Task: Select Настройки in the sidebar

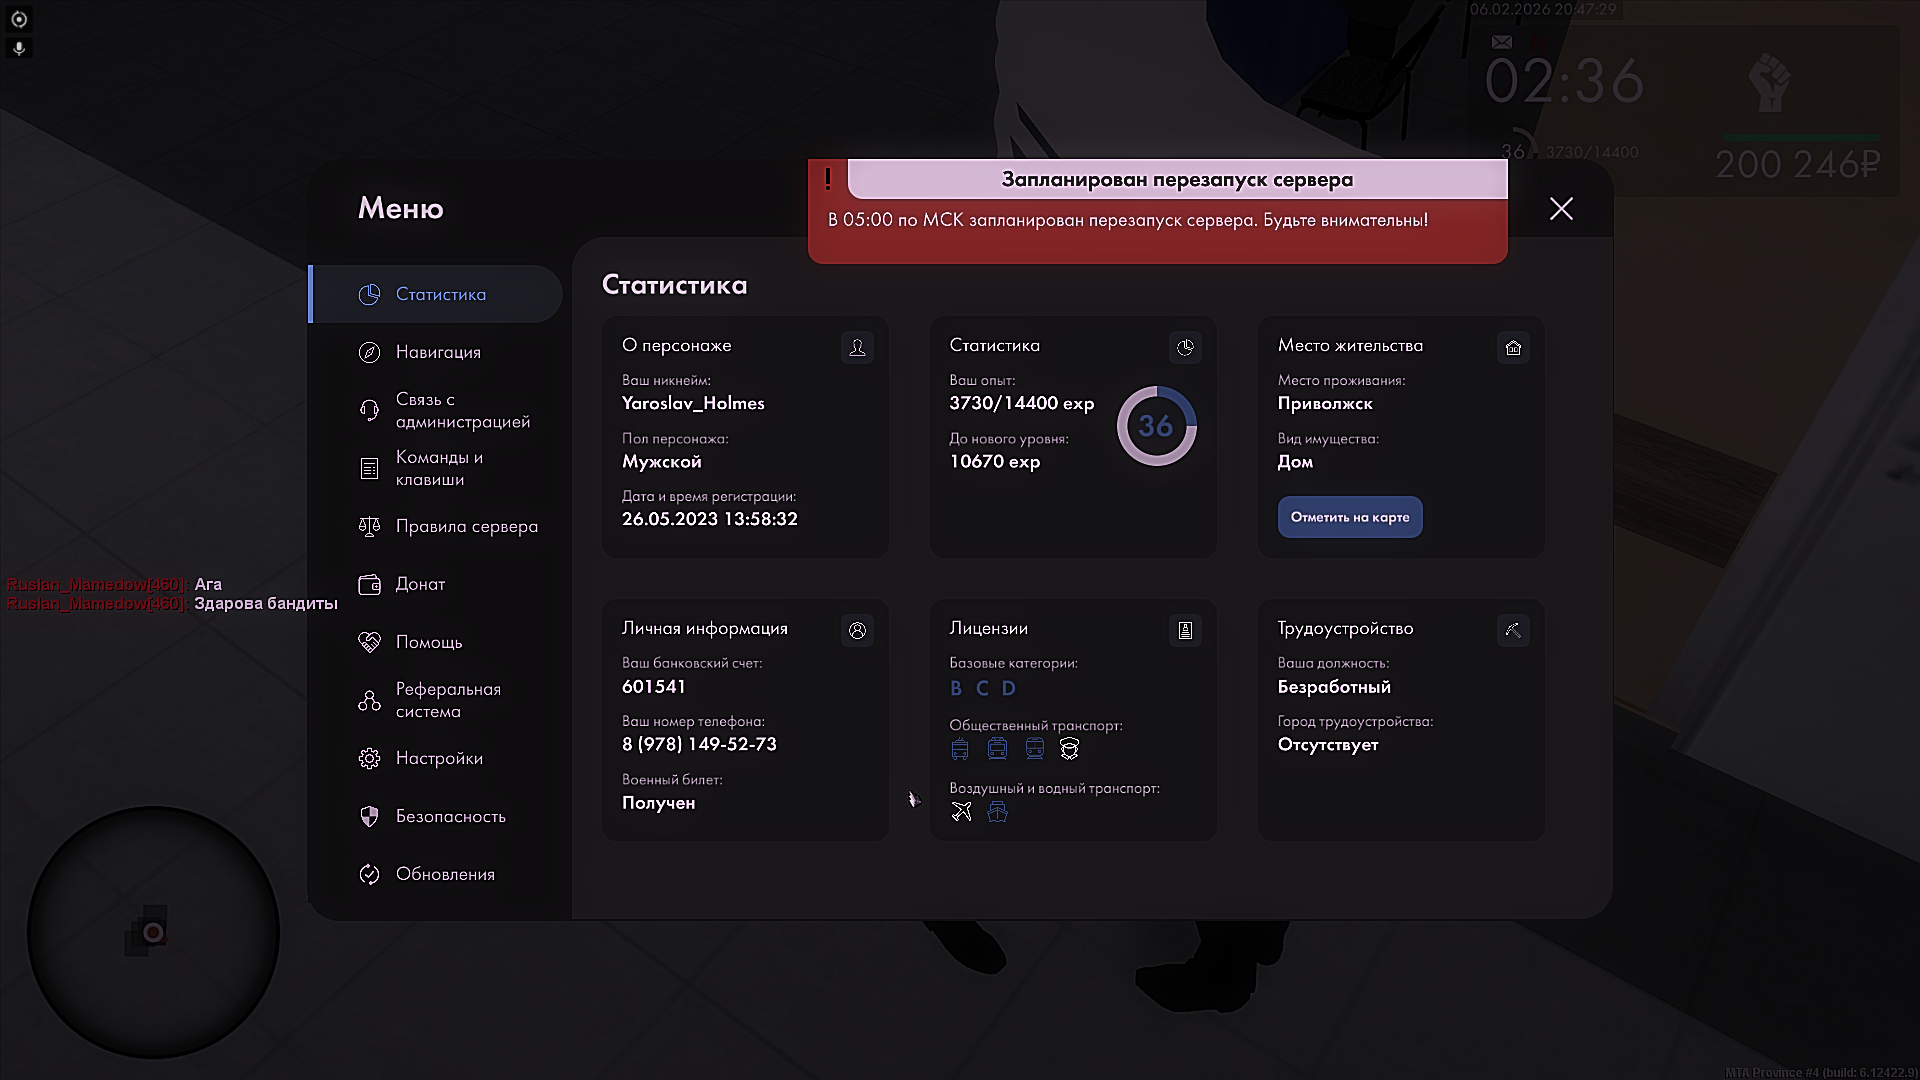Action: tap(438, 758)
